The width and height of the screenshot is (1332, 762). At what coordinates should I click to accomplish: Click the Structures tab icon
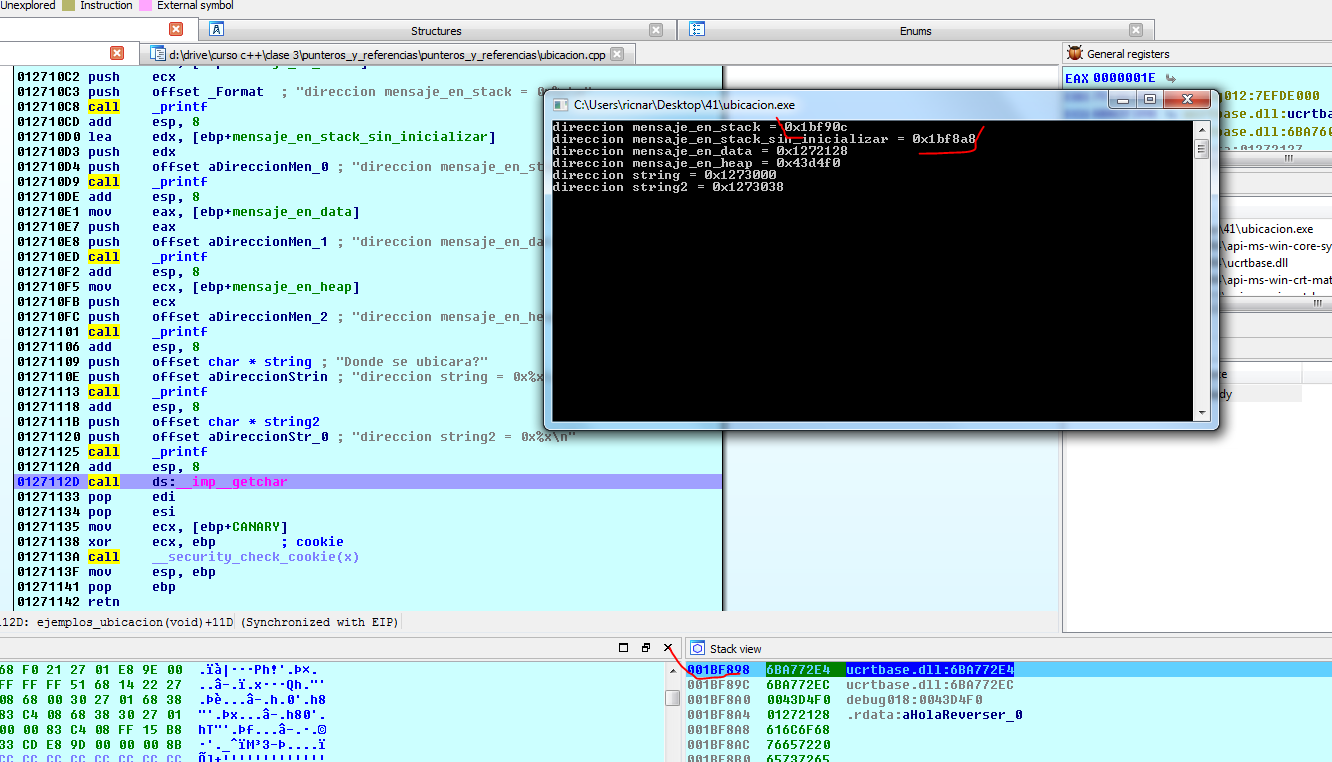tap(217, 30)
